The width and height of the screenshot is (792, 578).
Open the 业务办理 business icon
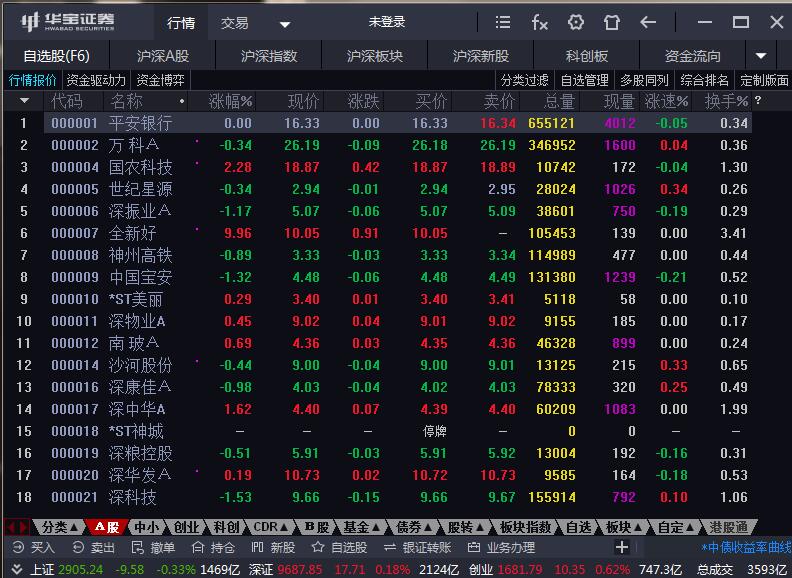pos(501,547)
